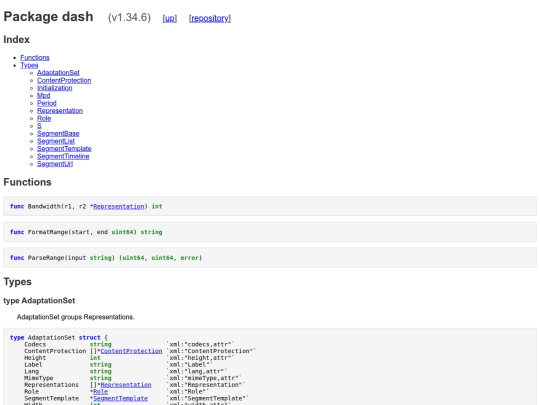Image resolution: width=540 pixels, height=405 pixels.
Task: Click the Bandwidth function name
Action: coord(44,206)
